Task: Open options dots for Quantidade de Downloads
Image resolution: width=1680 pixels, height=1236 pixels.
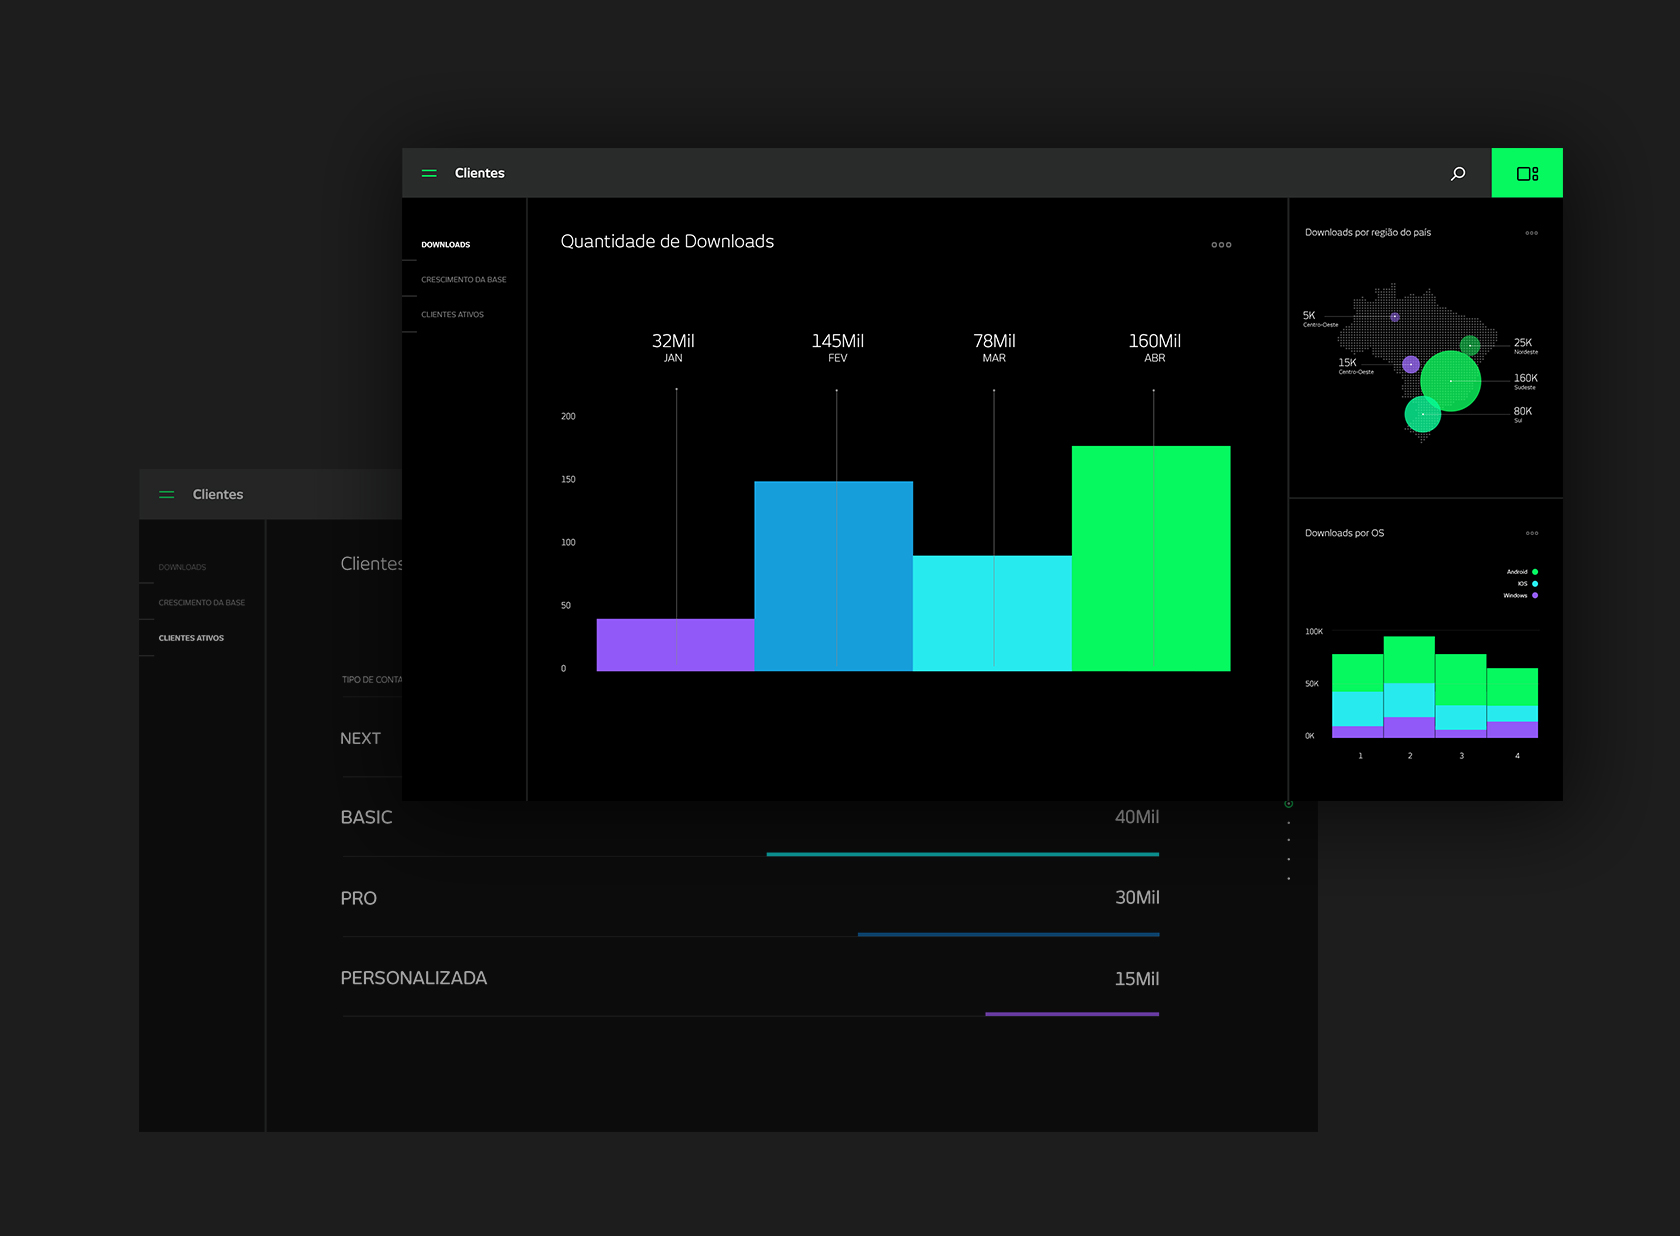Action: click(1221, 245)
